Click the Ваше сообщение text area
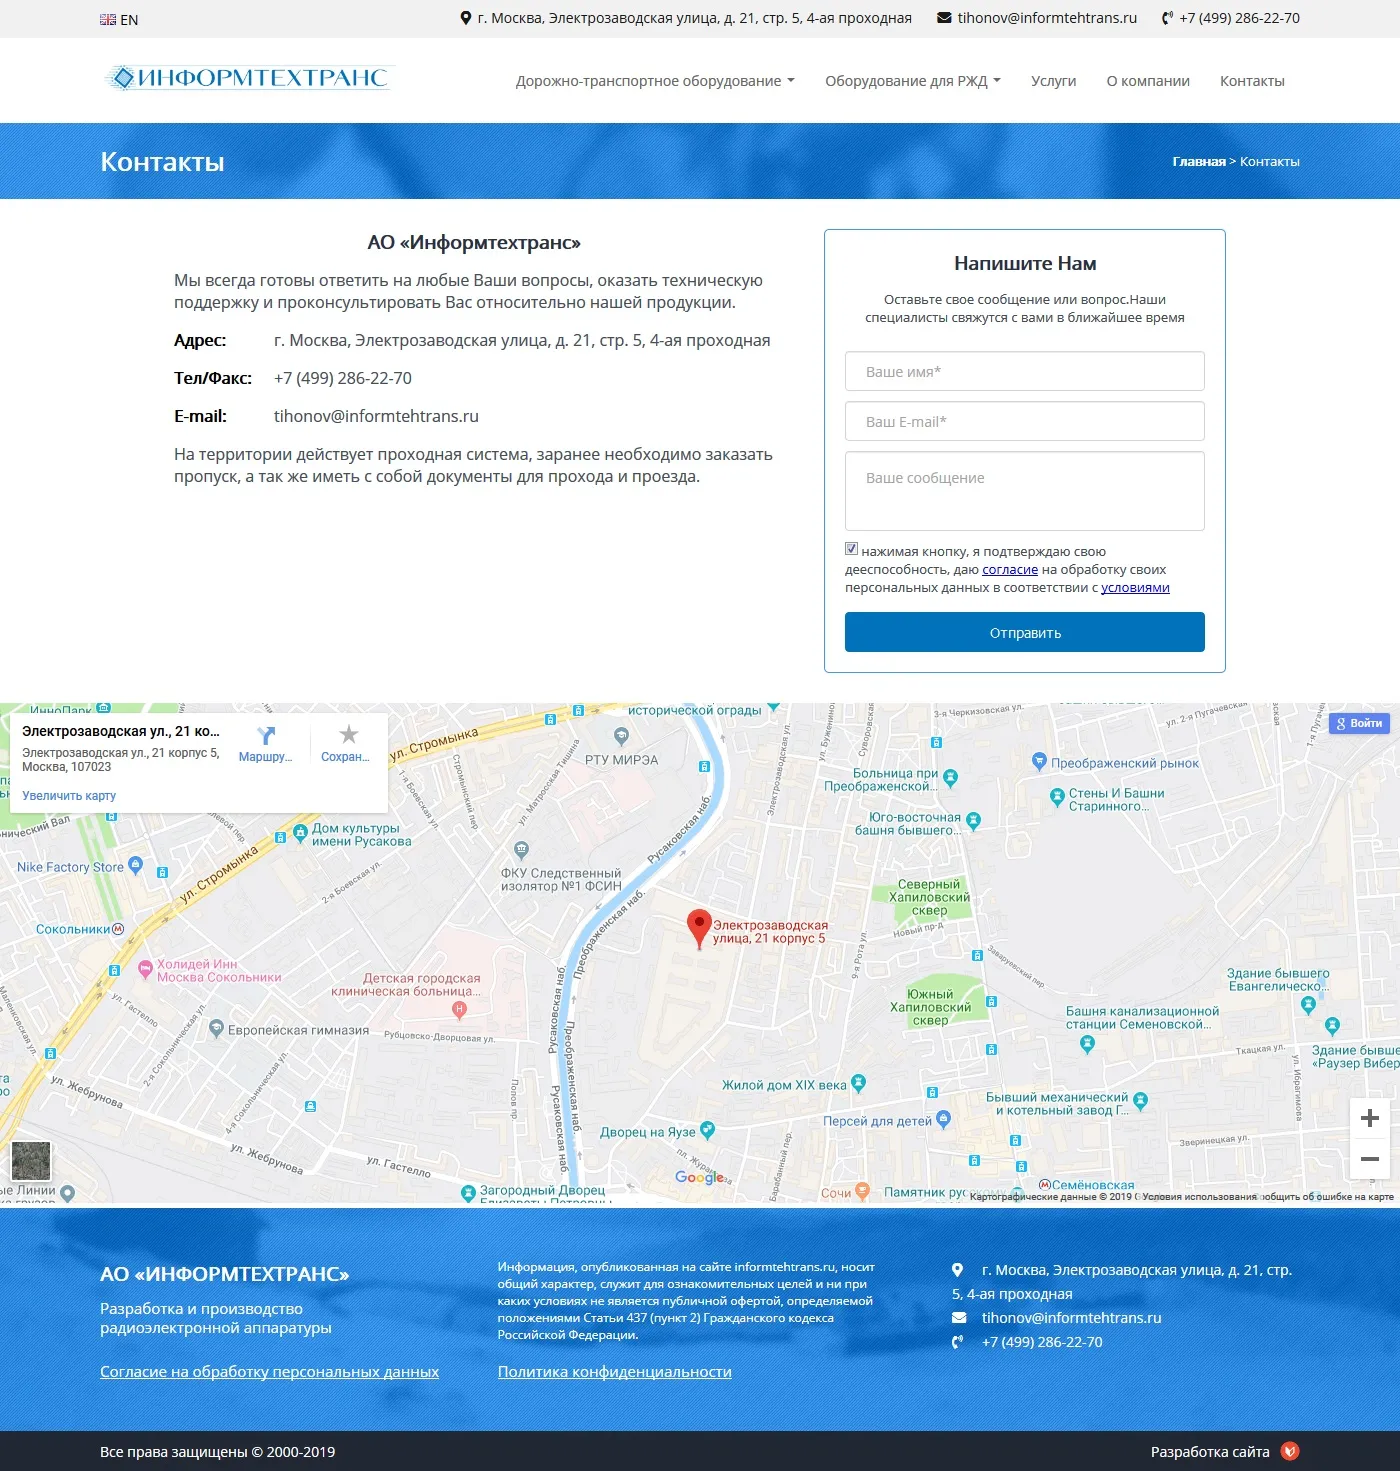Screen dimensions: 1400x1471 tap(1024, 490)
